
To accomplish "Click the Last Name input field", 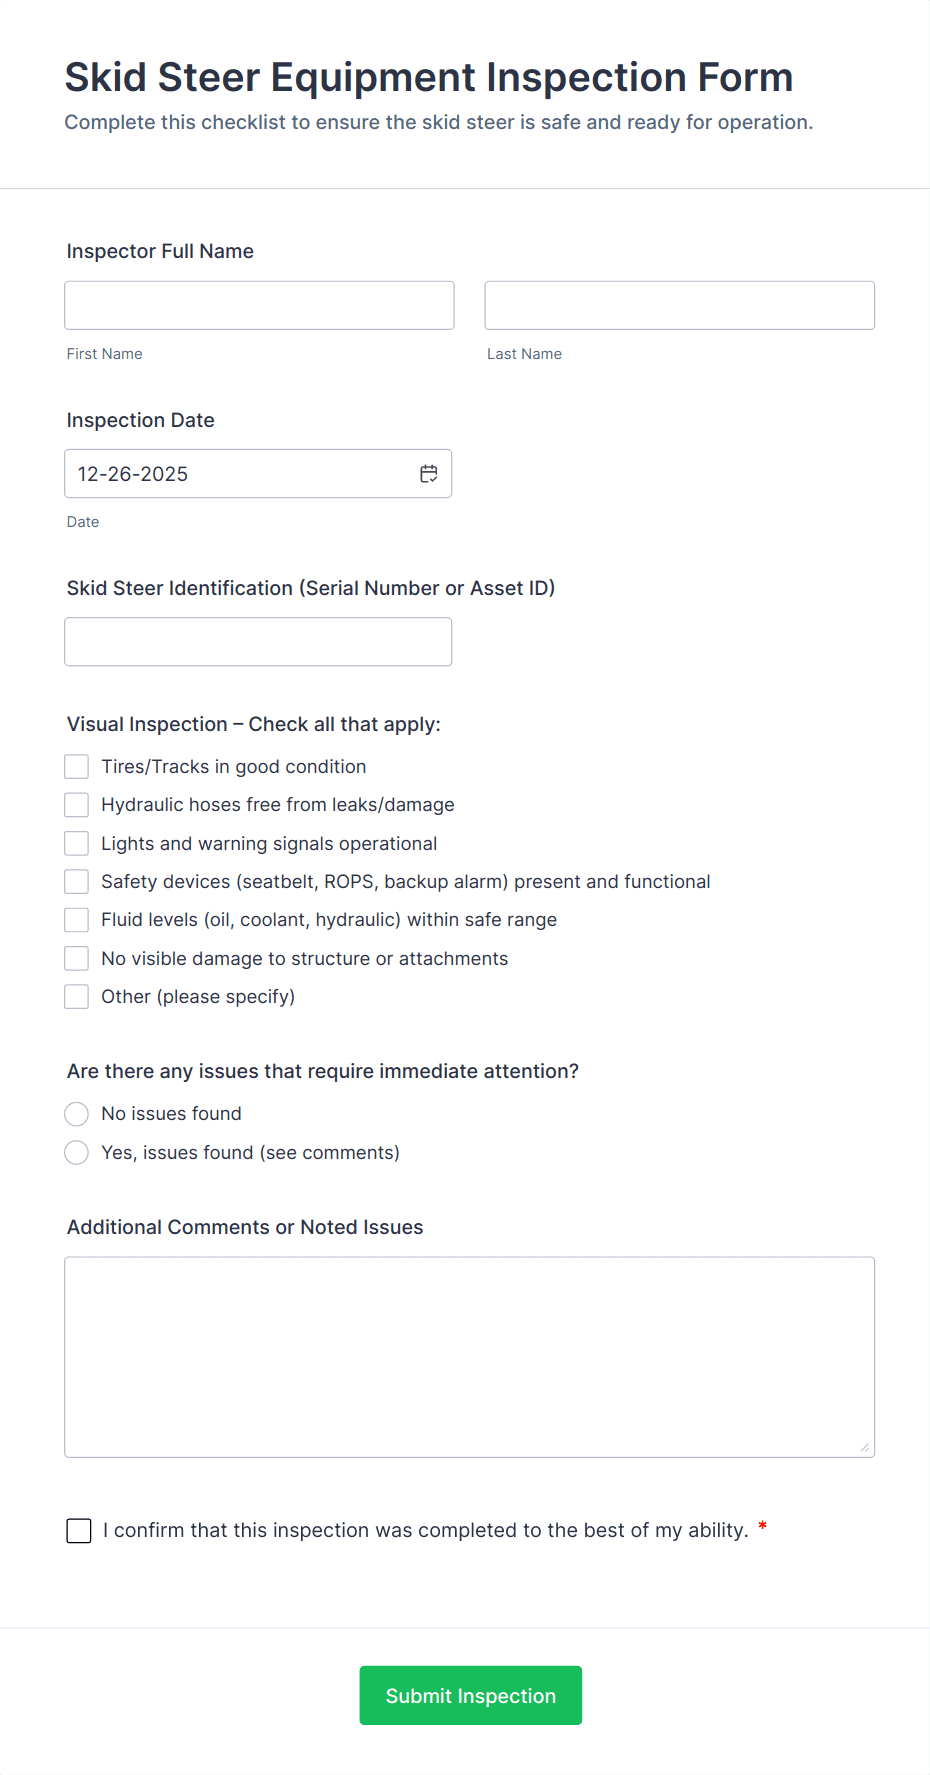I will click(679, 305).
